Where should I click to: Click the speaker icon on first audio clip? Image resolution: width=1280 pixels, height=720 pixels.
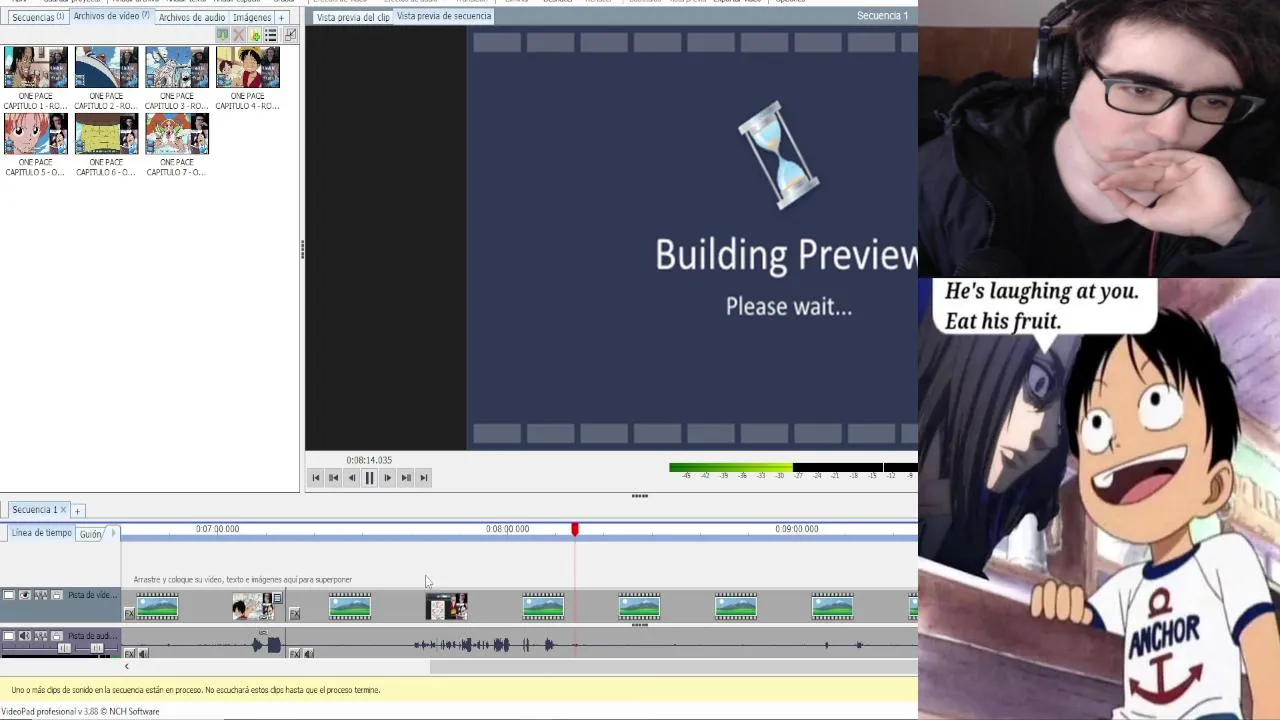pyautogui.click(x=143, y=654)
